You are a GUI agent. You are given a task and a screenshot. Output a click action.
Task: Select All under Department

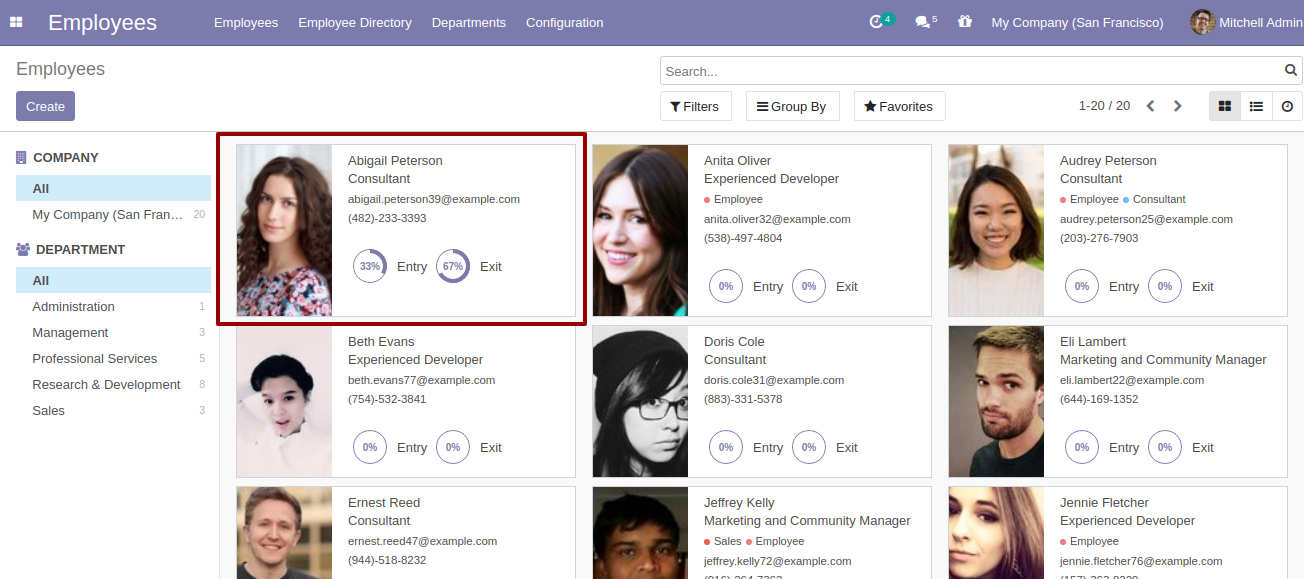113,280
